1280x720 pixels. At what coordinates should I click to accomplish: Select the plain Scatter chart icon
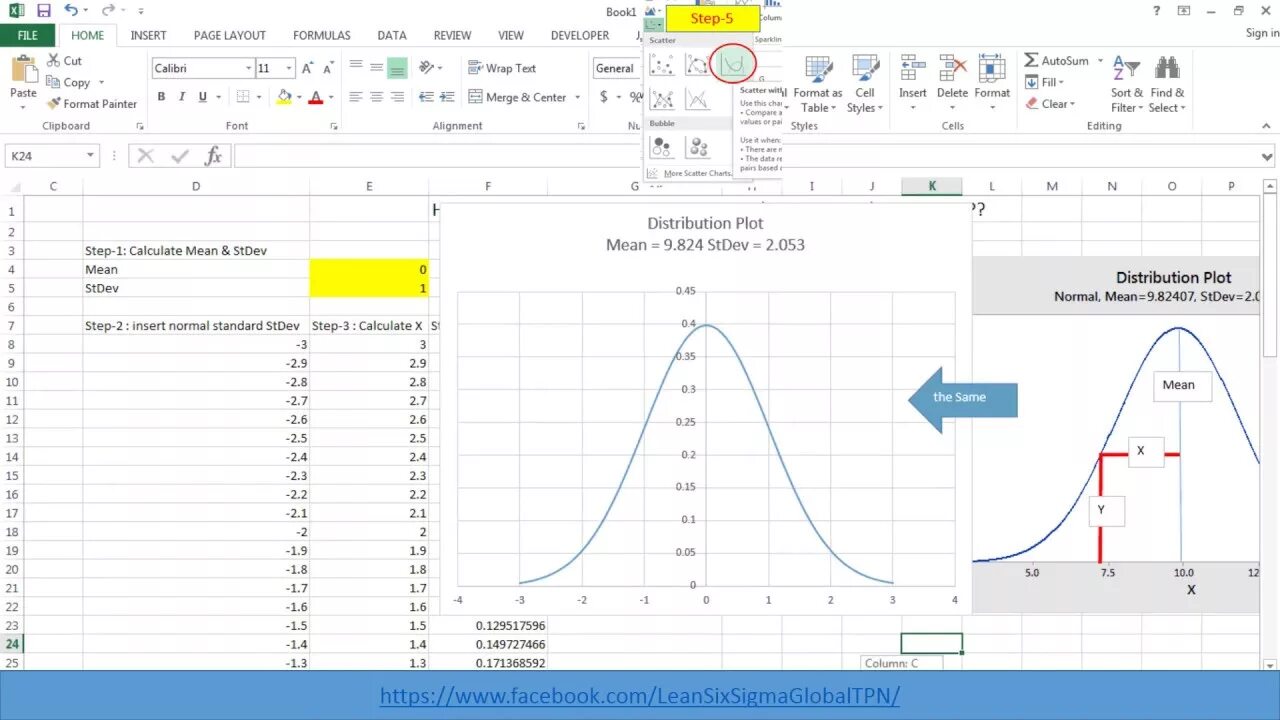[x=662, y=66]
